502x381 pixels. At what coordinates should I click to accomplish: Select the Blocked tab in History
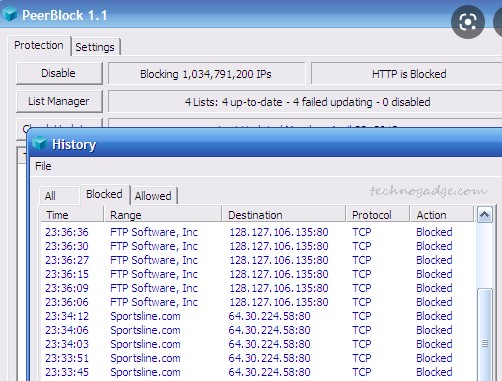[104, 194]
